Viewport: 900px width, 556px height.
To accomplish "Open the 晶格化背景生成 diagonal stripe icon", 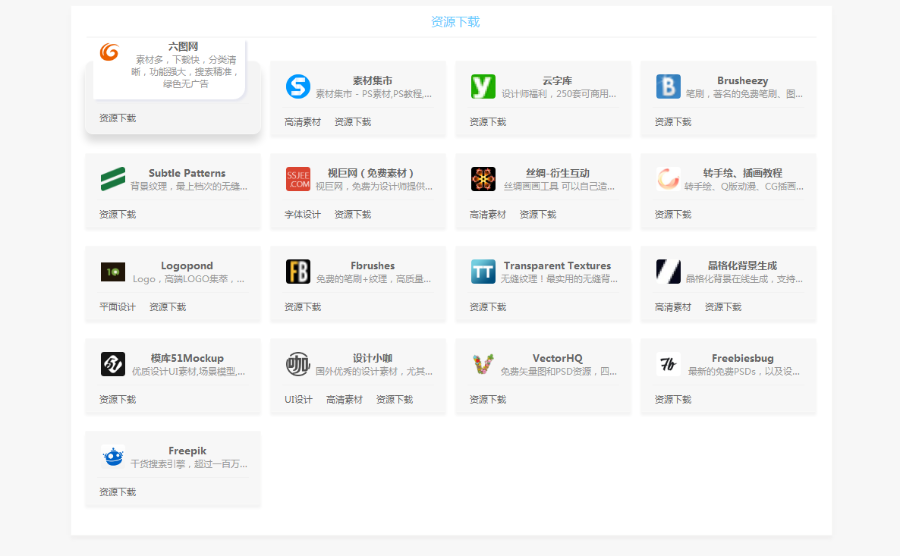I will pos(668,272).
